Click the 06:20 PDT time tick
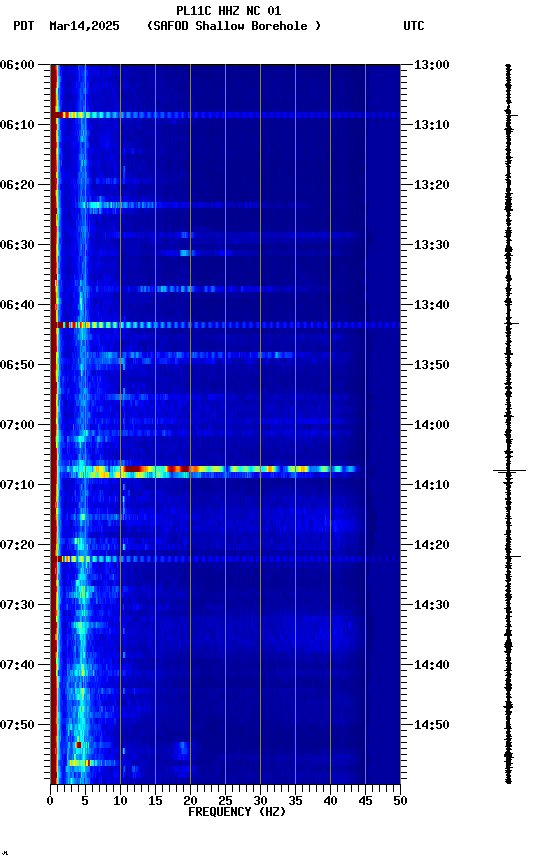552x864 pixels. [x=17, y=185]
